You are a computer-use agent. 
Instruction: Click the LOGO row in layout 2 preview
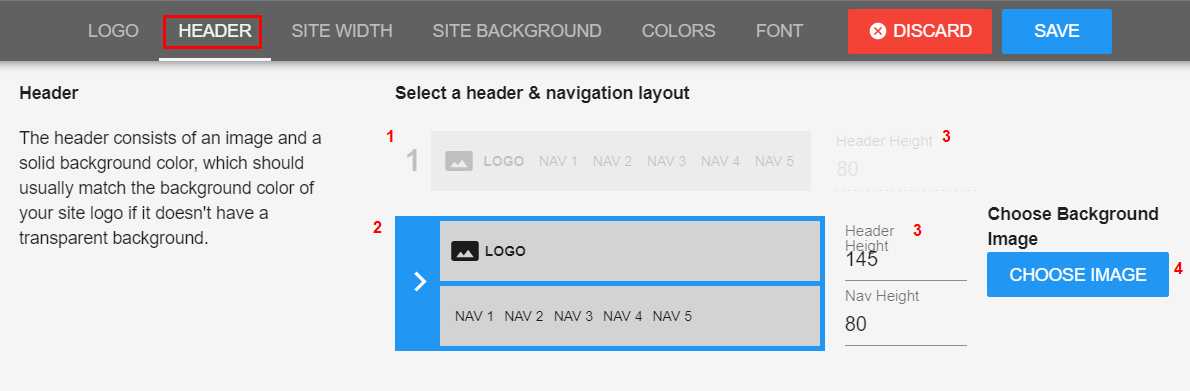[x=630, y=251]
